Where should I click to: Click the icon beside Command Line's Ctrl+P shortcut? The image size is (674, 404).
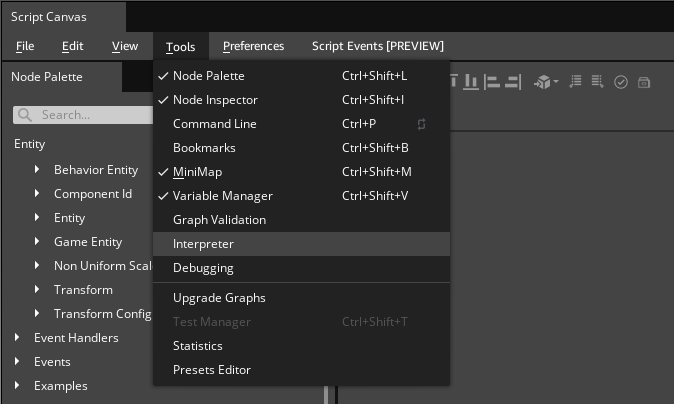pyautogui.click(x=422, y=124)
